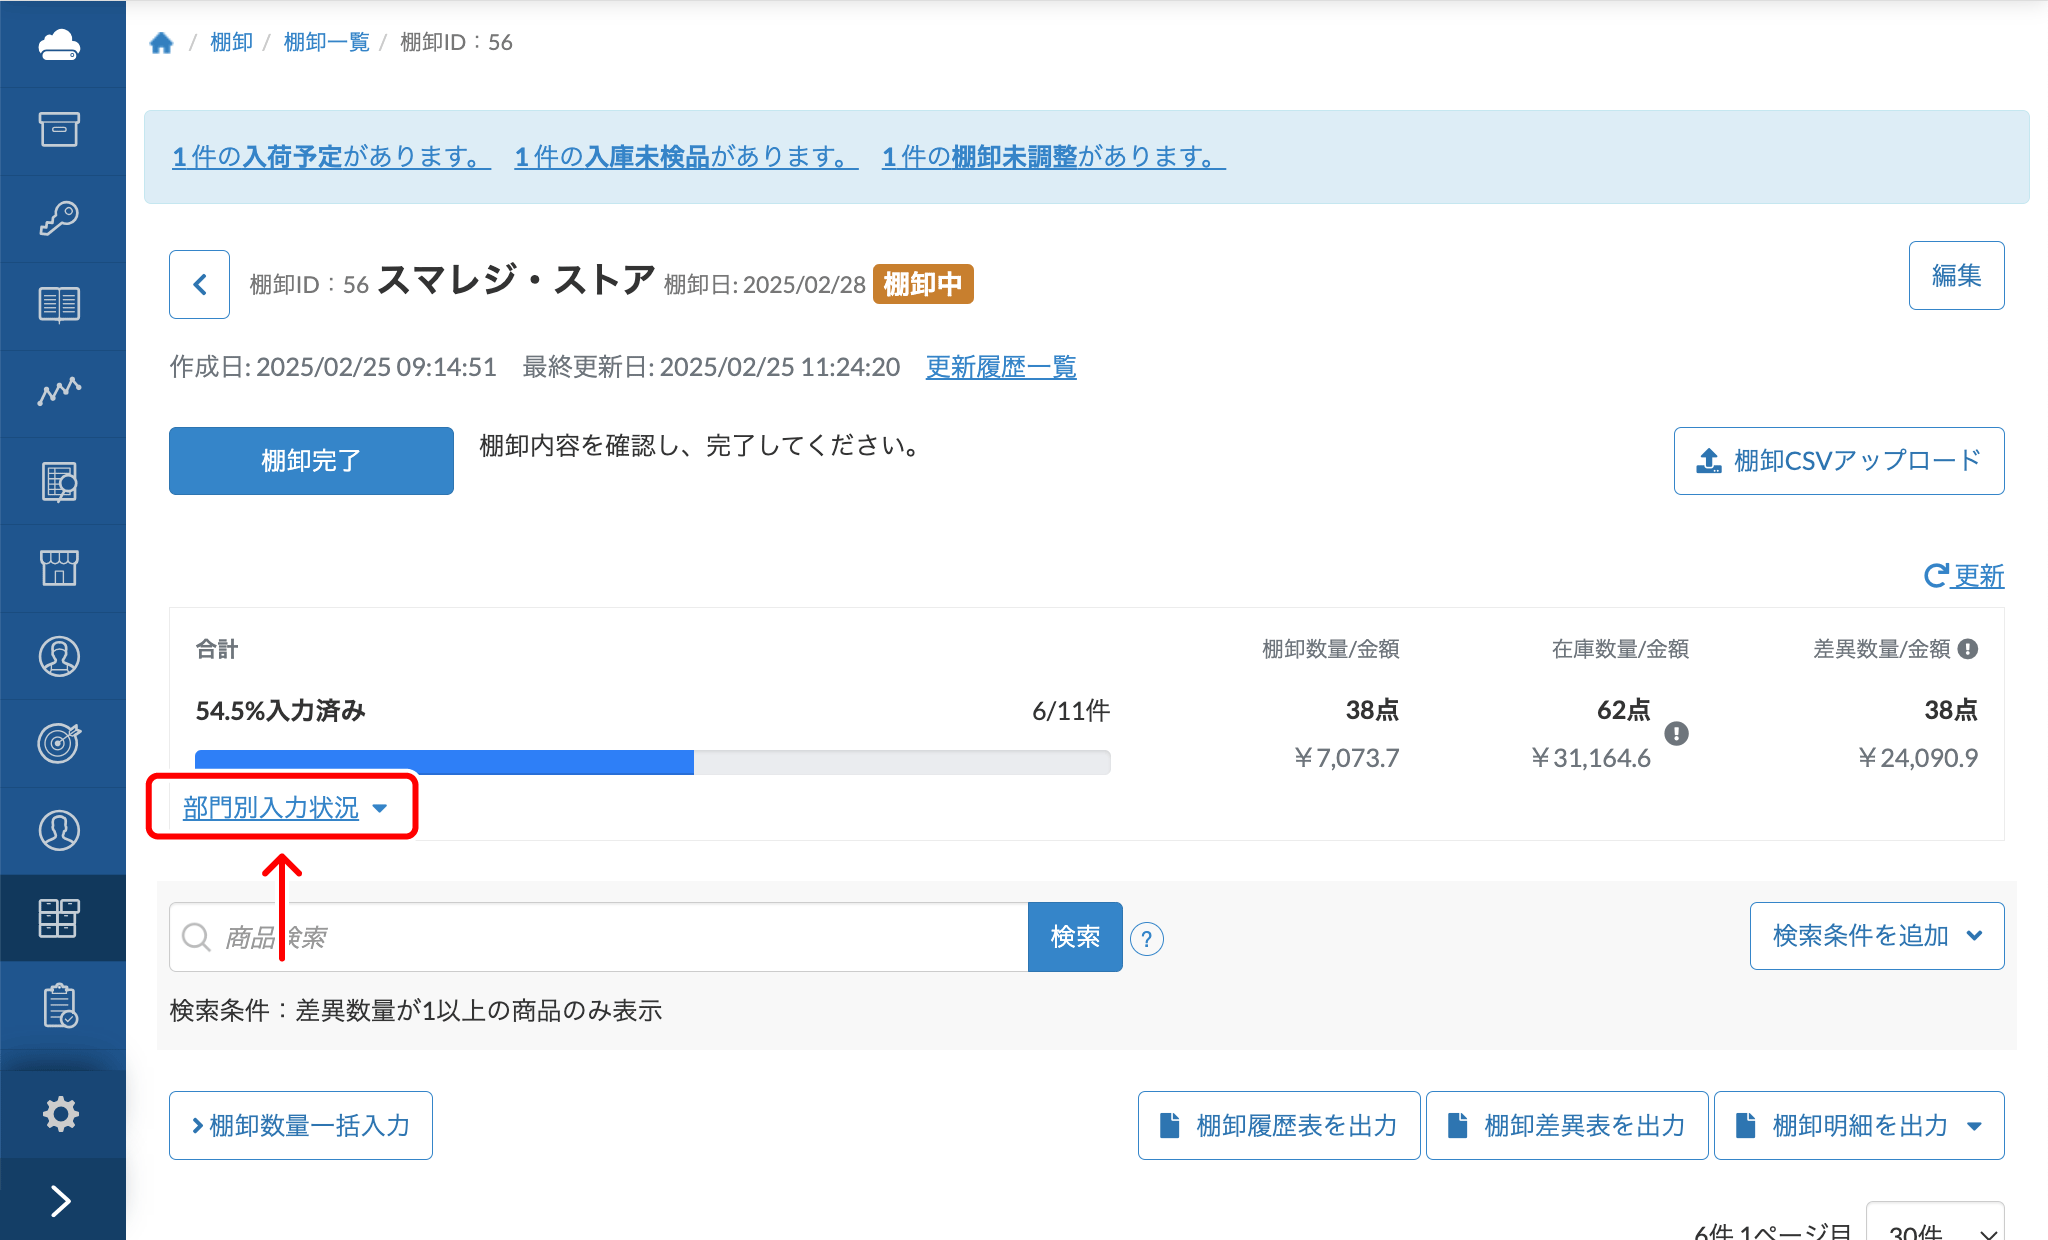Click the 棚卸 breadcrumb item
The width and height of the screenshot is (2048, 1240).
coord(231,42)
